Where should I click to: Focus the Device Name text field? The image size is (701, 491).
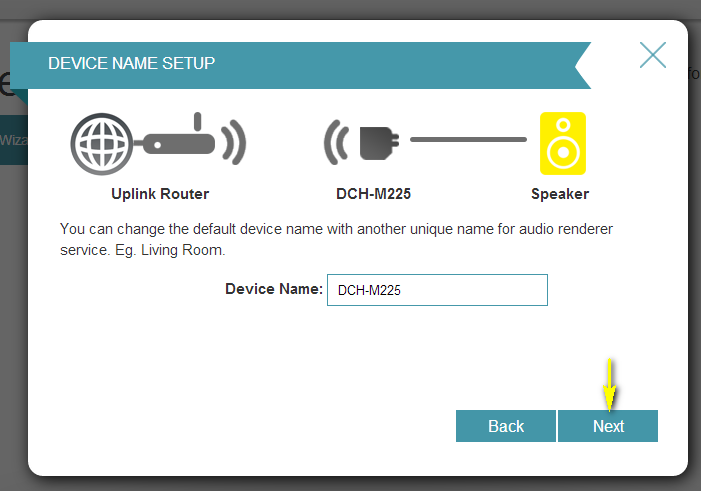tap(437, 290)
